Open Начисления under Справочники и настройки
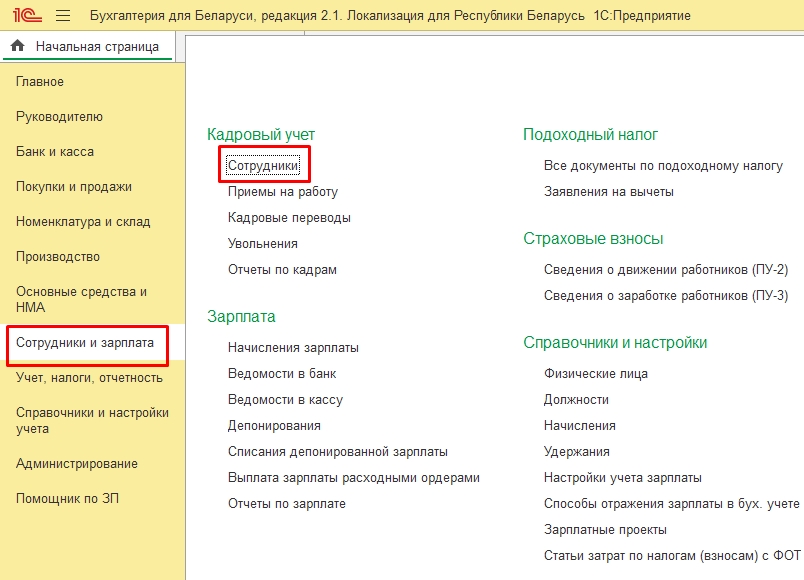This screenshot has width=804, height=580. (580, 426)
